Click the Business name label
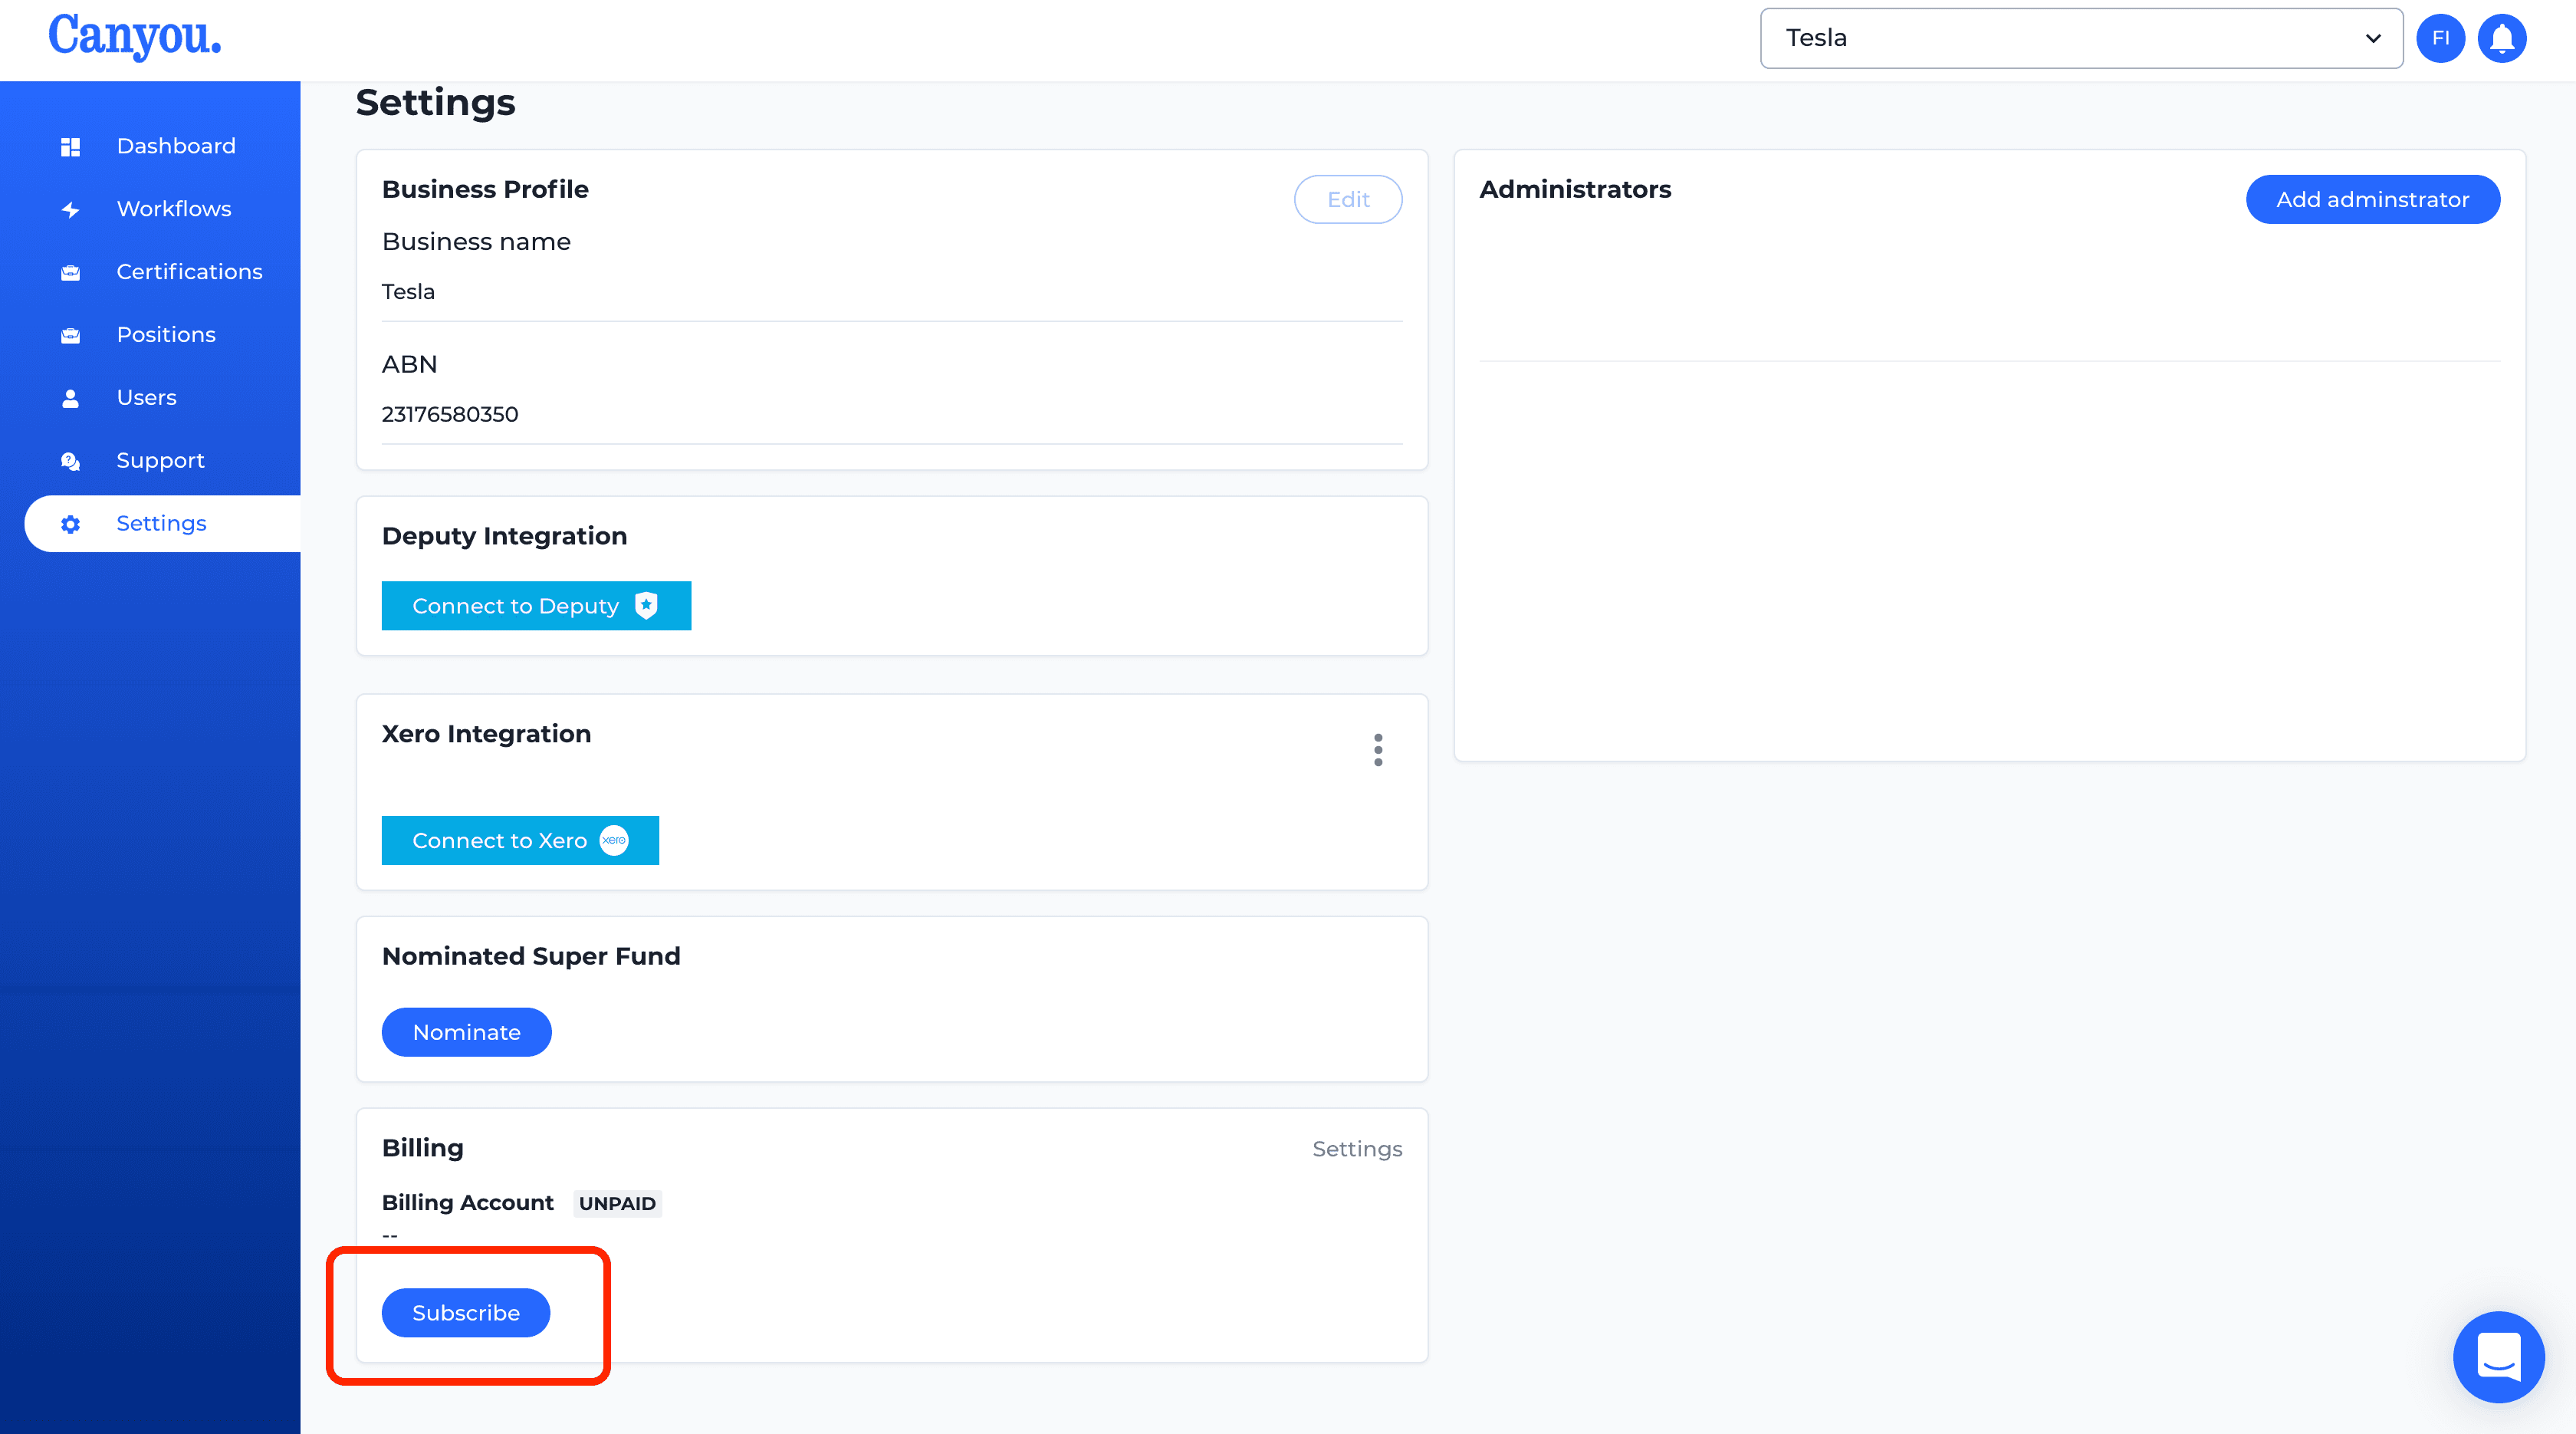The height and width of the screenshot is (1434, 2576). click(476, 242)
